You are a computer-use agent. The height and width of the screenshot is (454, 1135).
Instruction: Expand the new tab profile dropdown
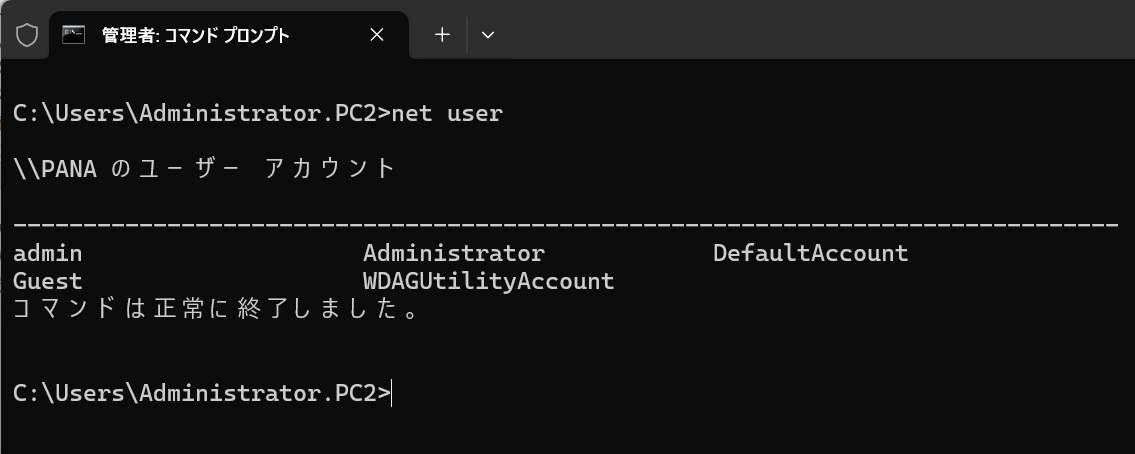(488, 35)
